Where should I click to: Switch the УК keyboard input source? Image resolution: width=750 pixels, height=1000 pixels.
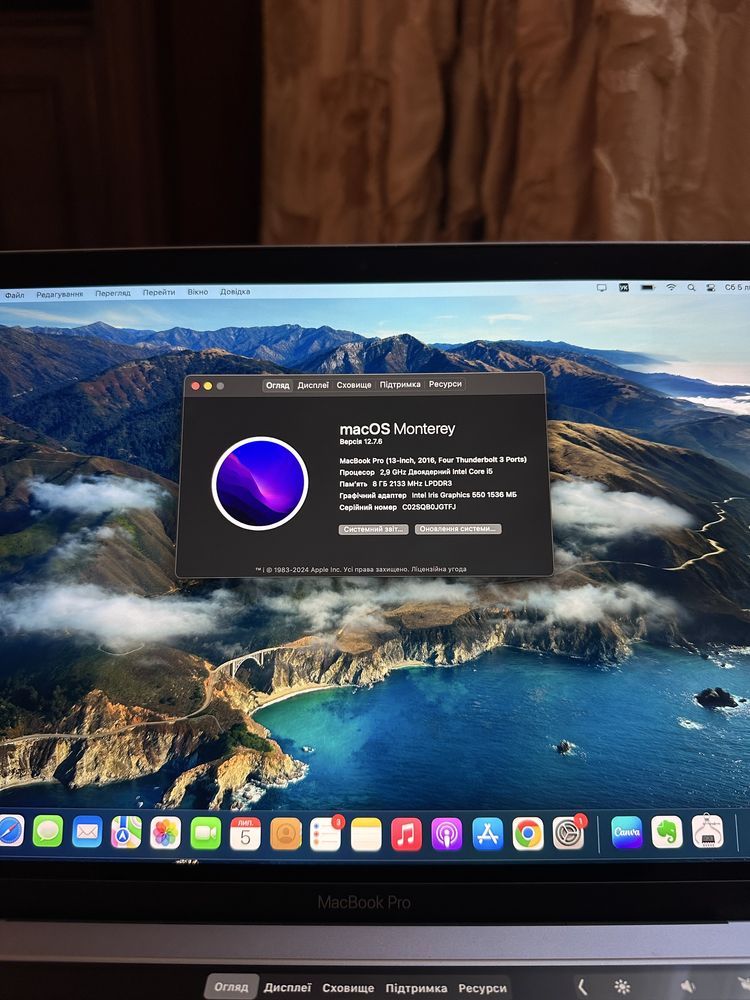624,288
